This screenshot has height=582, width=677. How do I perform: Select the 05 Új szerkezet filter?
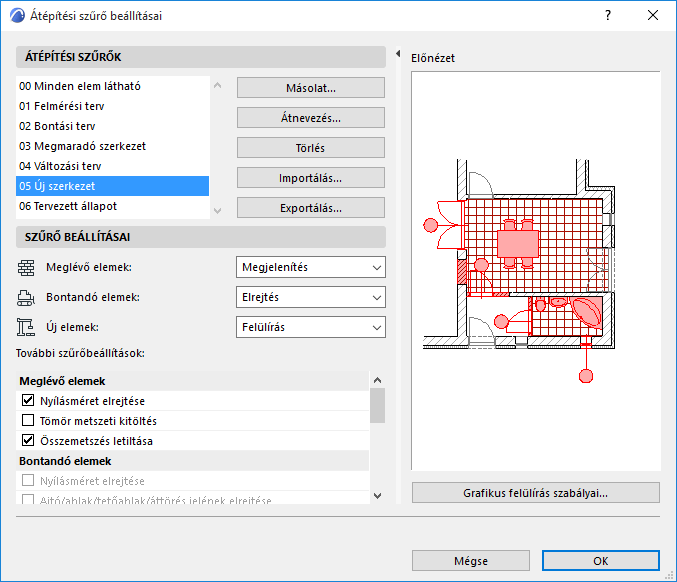pos(112,186)
